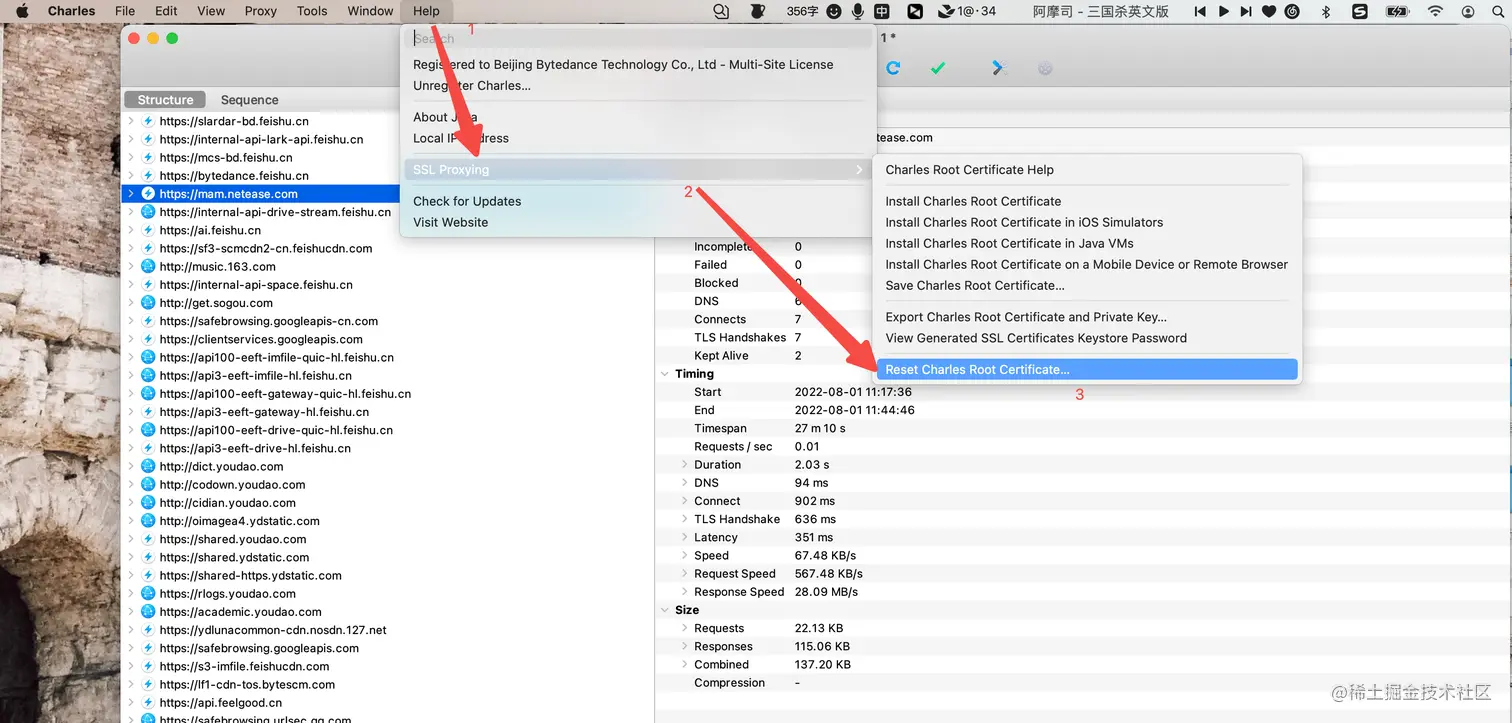Open the Window menu
Image resolution: width=1512 pixels, height=723 pixels.
(x=370, y=11)
